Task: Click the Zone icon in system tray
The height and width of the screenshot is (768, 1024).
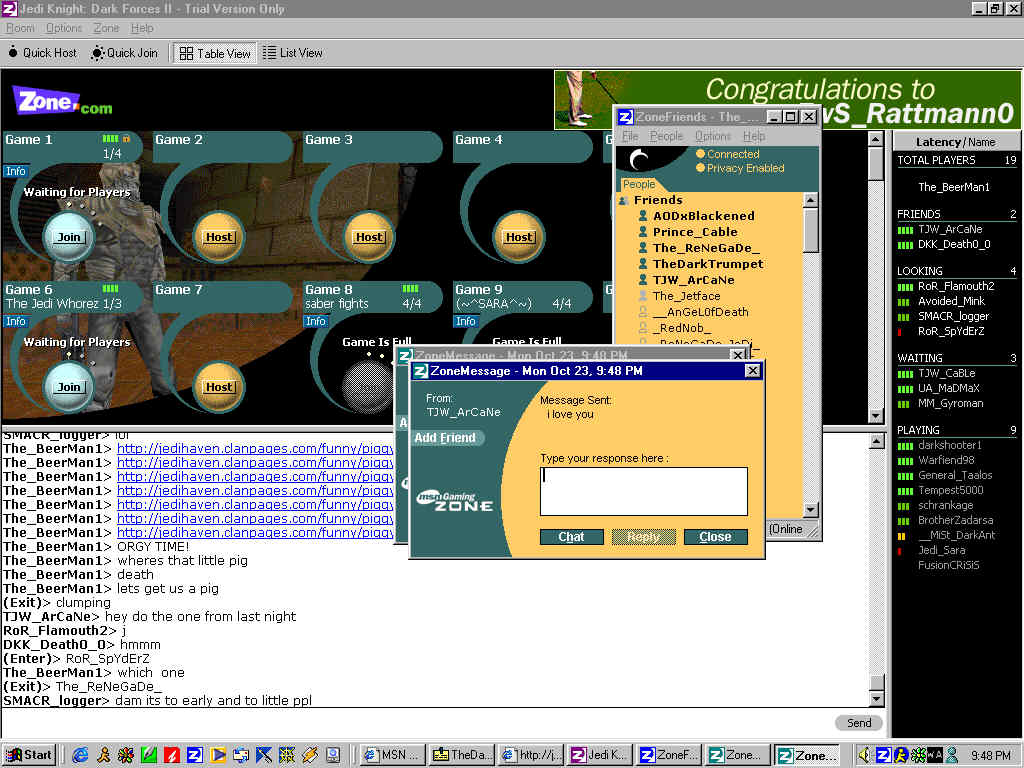Action: click(882, 756)
